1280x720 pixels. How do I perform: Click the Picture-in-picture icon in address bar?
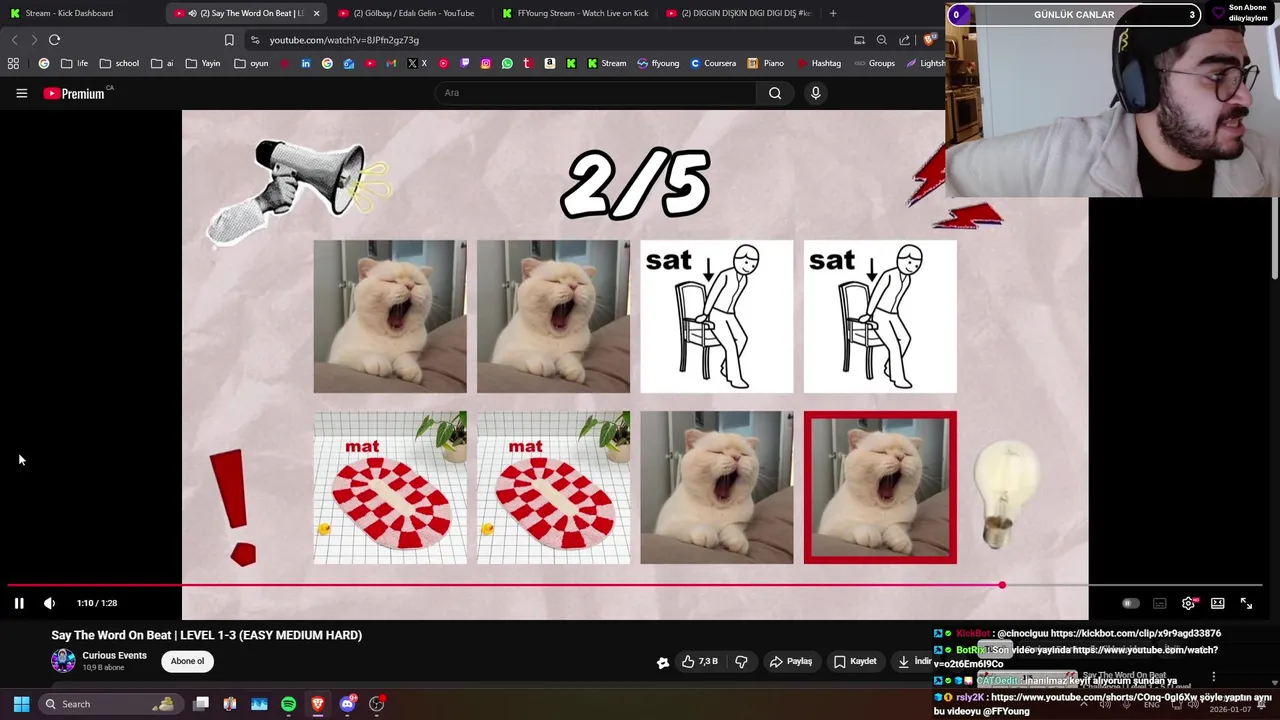859,40
